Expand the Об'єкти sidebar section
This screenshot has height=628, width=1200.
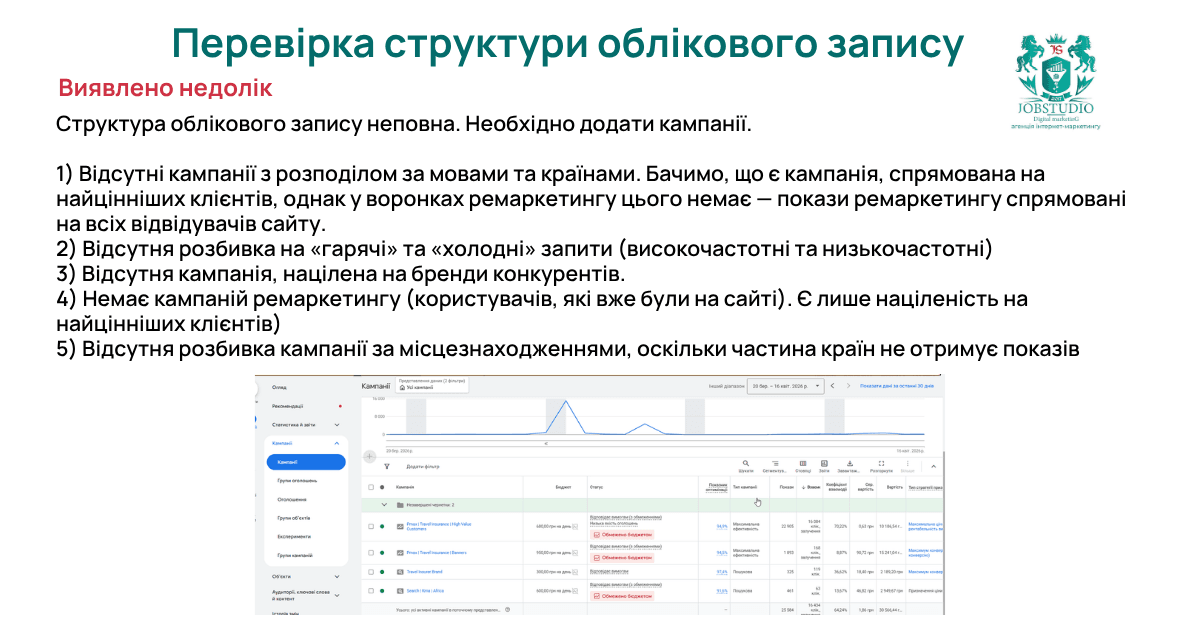[x=337, y=577]
